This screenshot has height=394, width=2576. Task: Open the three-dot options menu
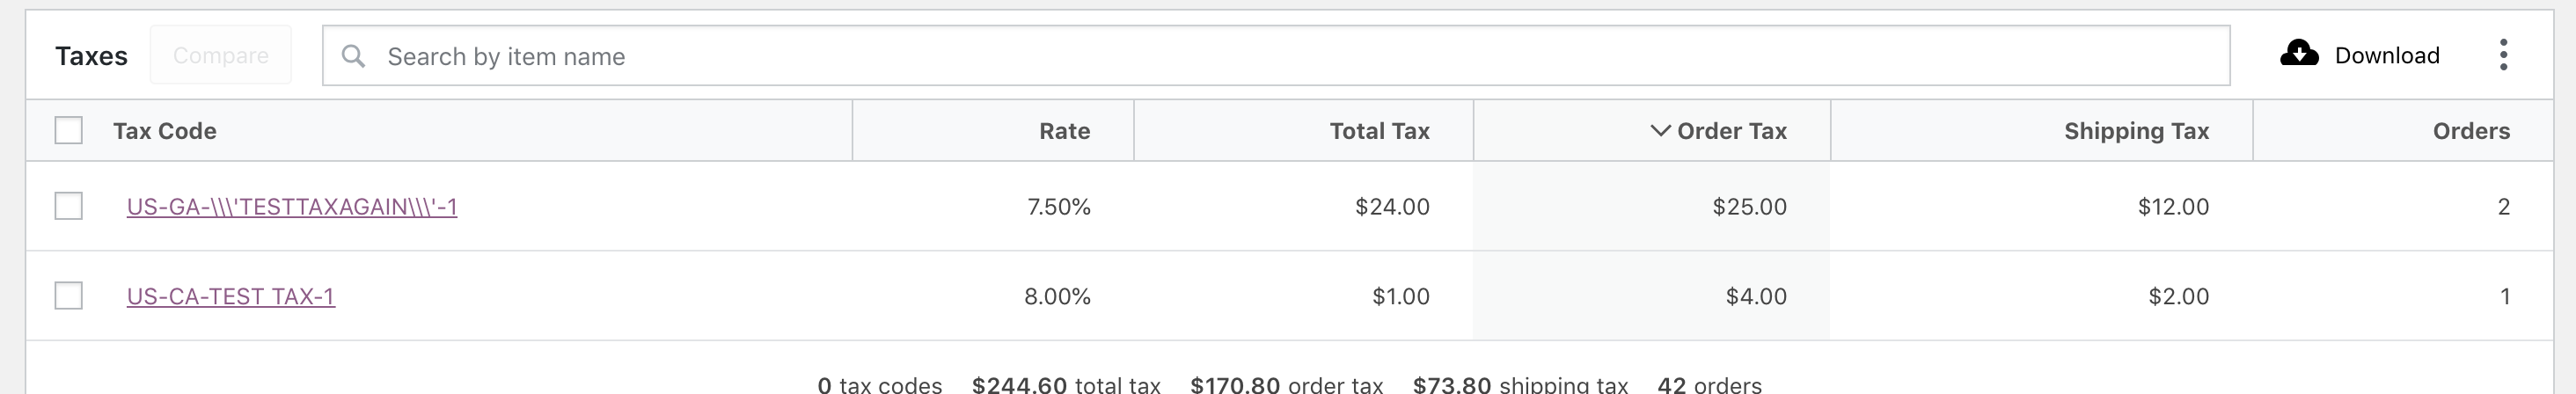click(x=2503, y=55)
